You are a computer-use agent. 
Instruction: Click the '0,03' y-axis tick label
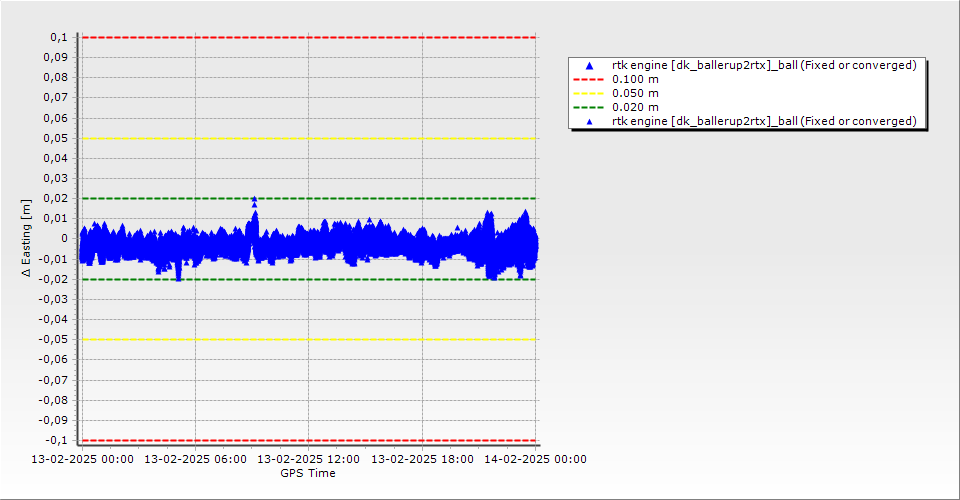56,179
